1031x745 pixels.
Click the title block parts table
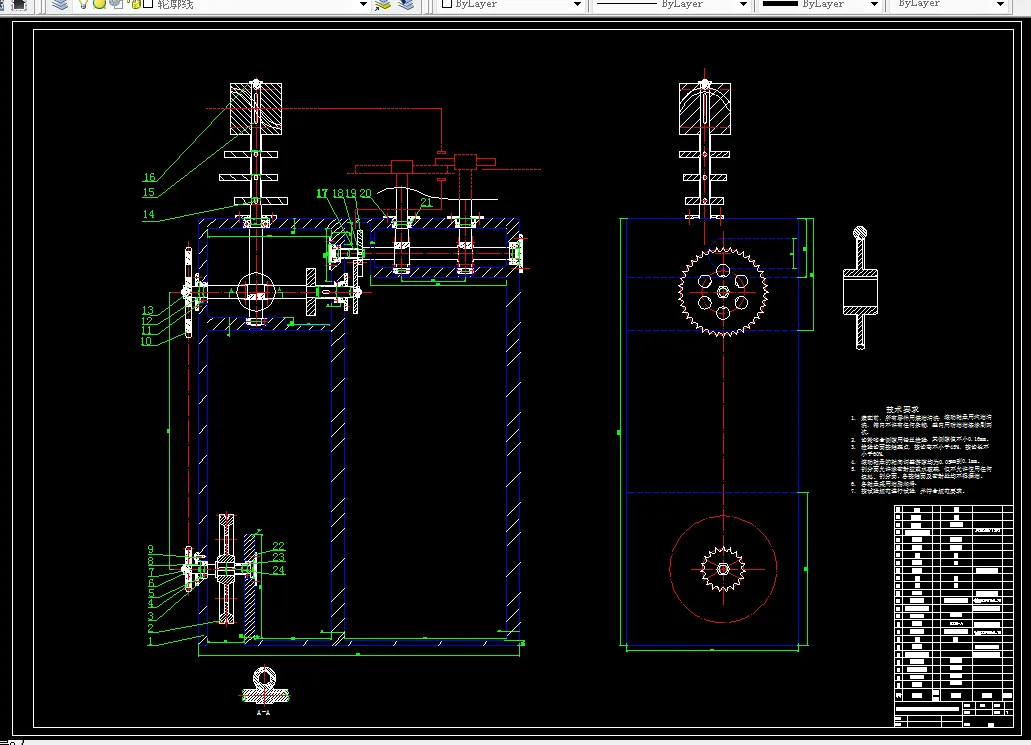[953, 615]
